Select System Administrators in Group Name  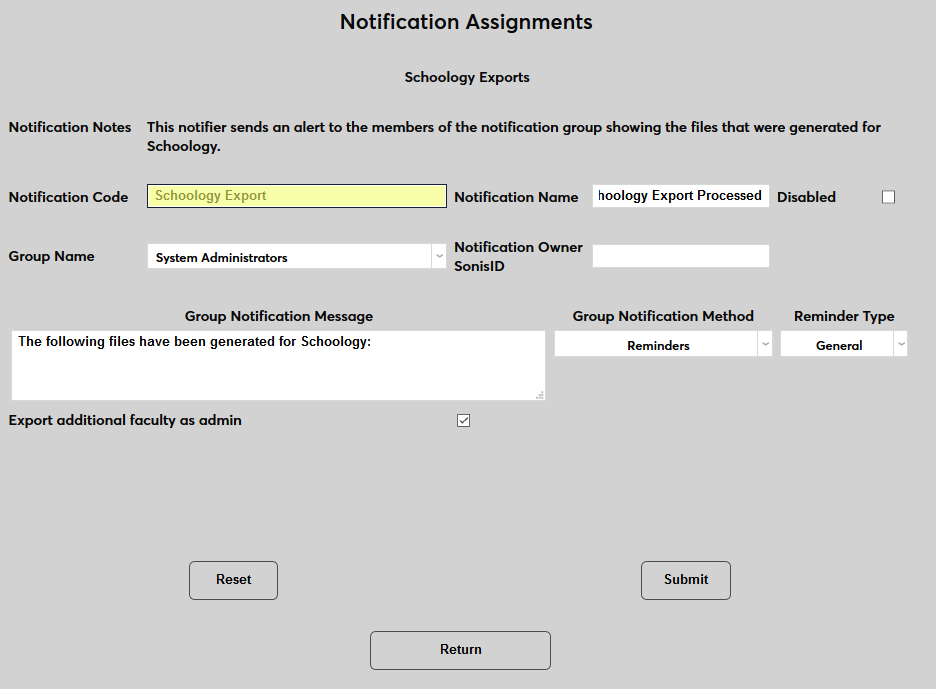pos(296,256)
